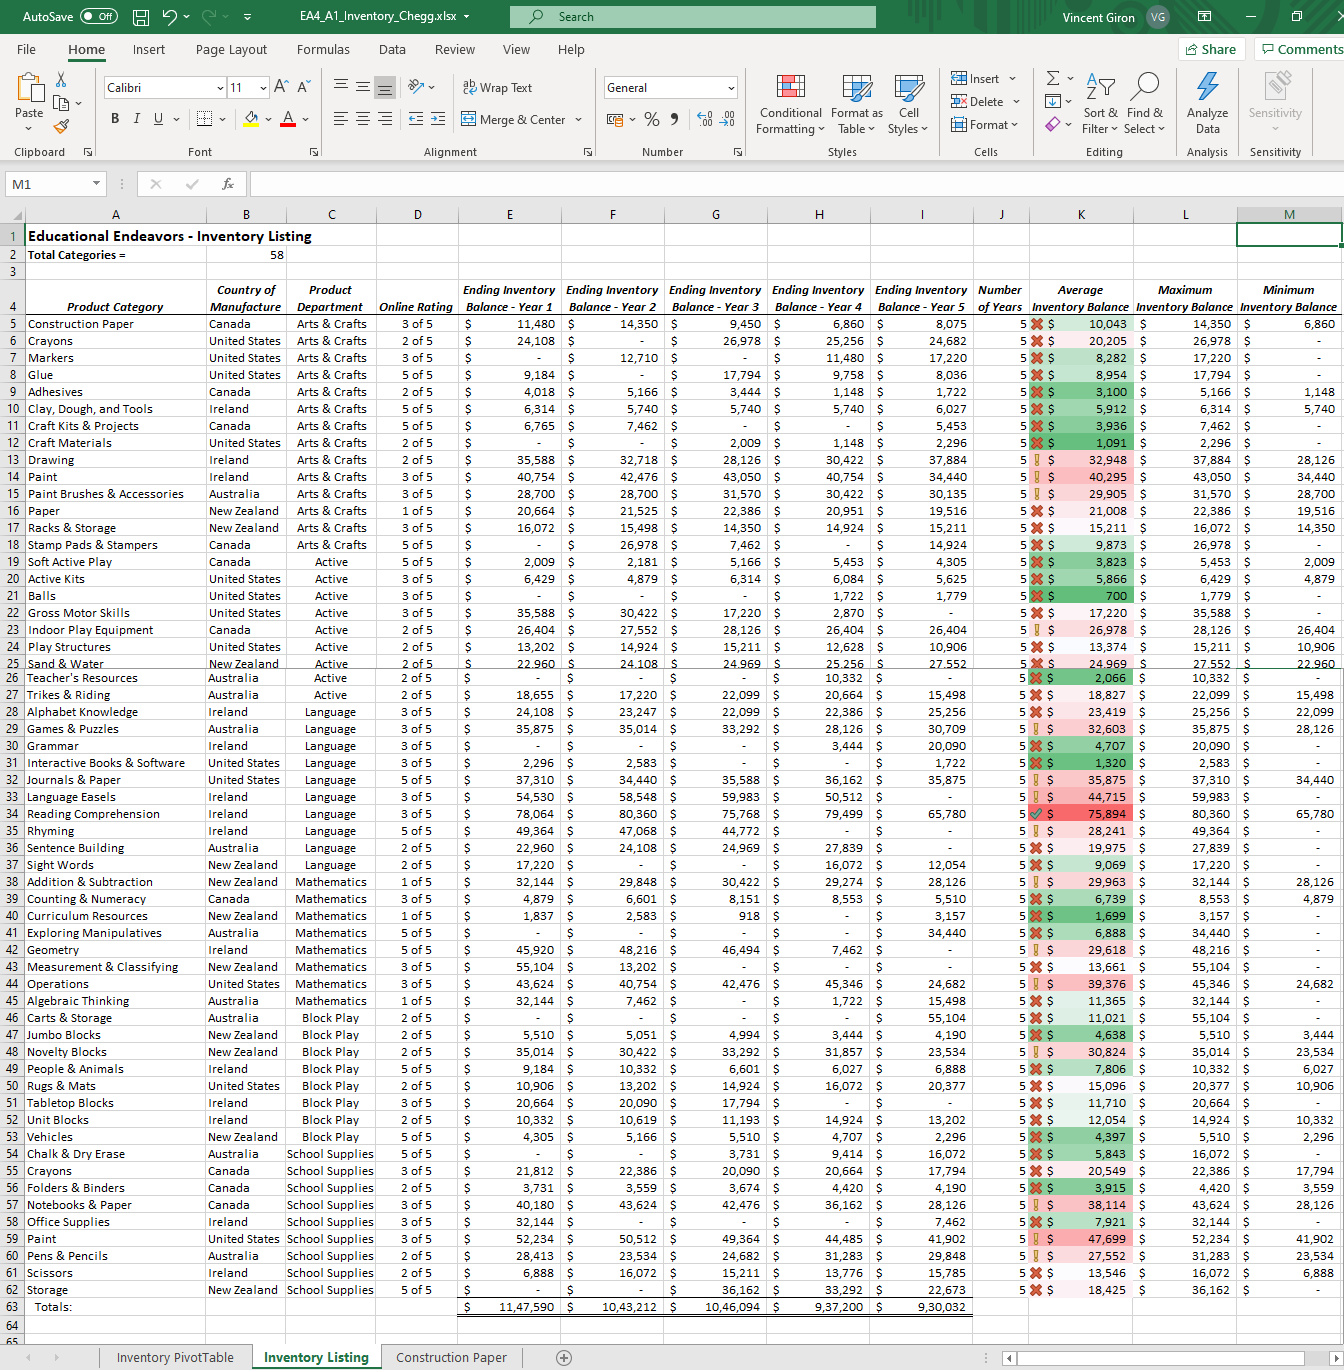The height and width of the screenshot is (1370, 1344).
Task: Click the Undo arrow icon
Action: click(x=169, y=17)
